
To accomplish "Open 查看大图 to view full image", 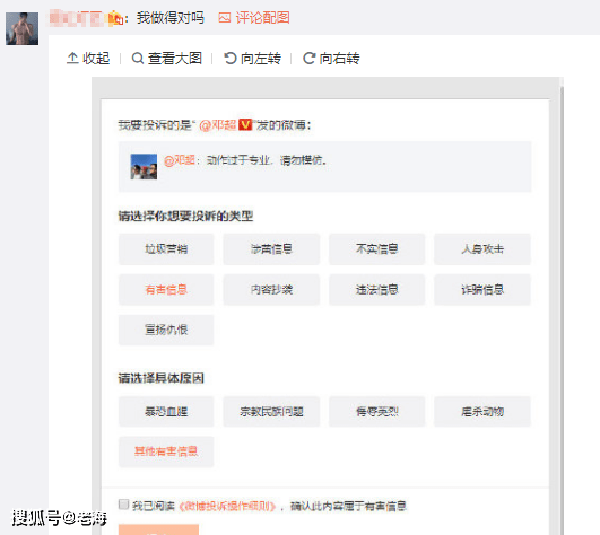I will (x=174, y=58).
